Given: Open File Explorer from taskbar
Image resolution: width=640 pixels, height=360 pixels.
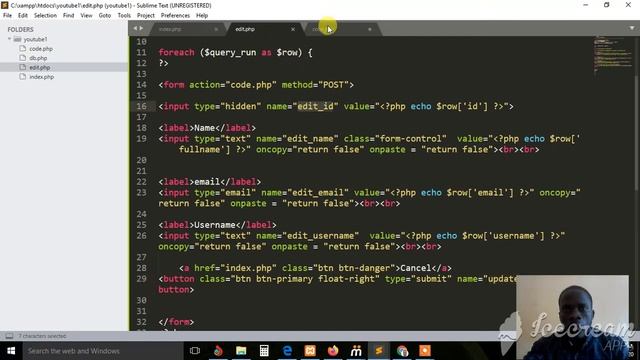Looking at the screenshot, I should click(241, 351).
